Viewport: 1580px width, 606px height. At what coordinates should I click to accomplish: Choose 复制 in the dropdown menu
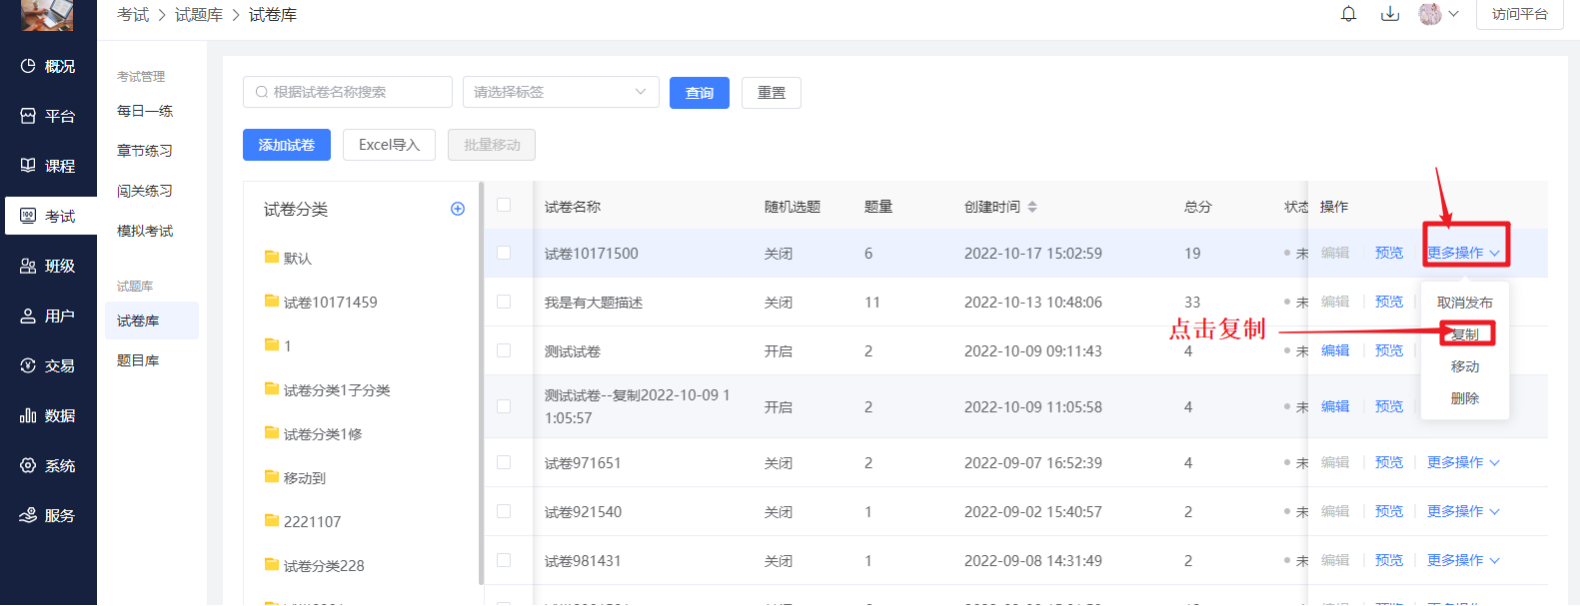tap(1465, 334)
